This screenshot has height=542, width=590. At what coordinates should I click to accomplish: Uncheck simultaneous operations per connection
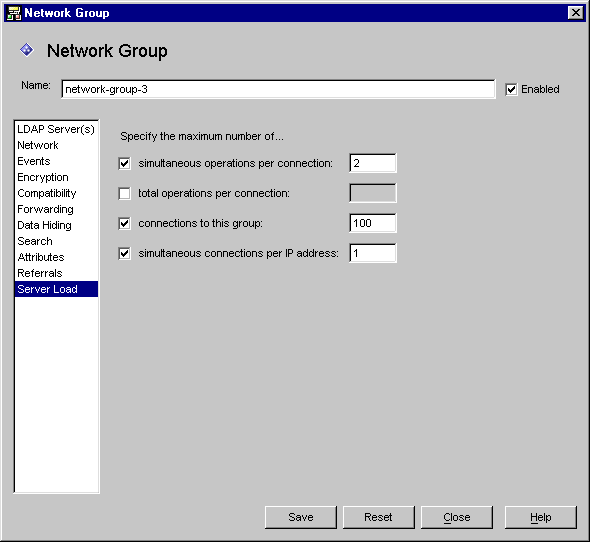click(125, 164)
